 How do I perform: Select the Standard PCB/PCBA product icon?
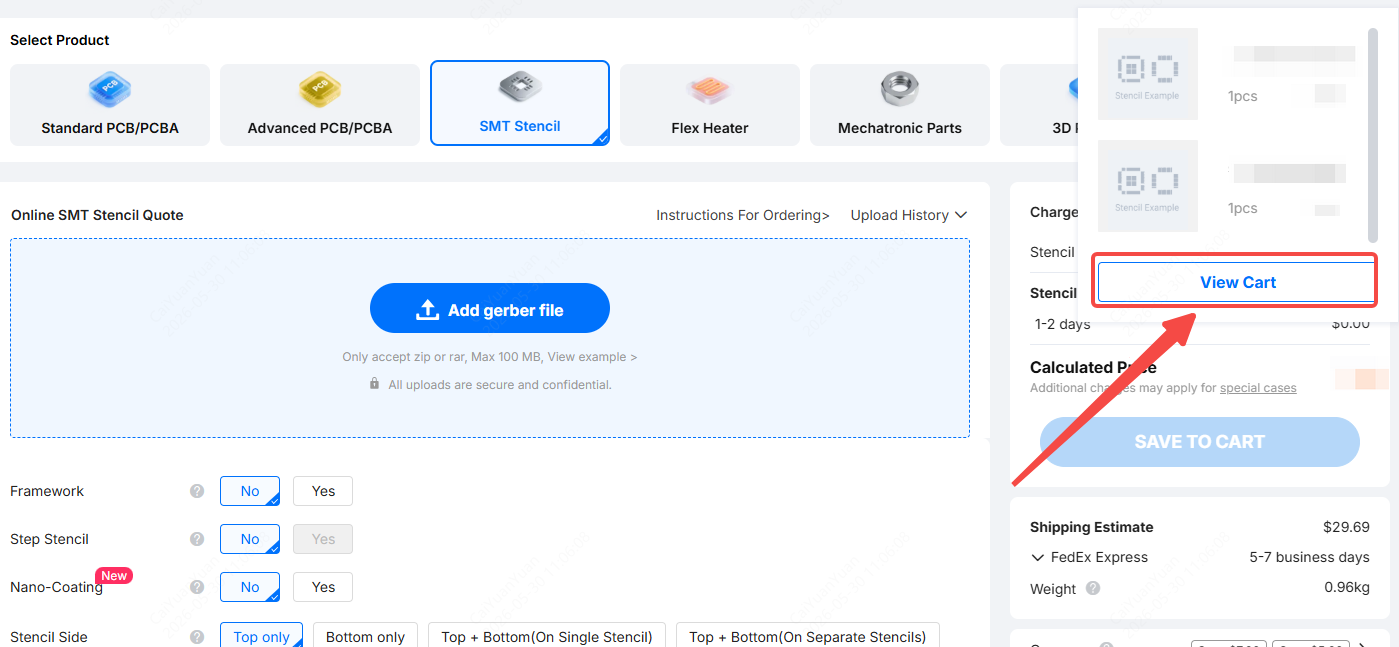110,90
